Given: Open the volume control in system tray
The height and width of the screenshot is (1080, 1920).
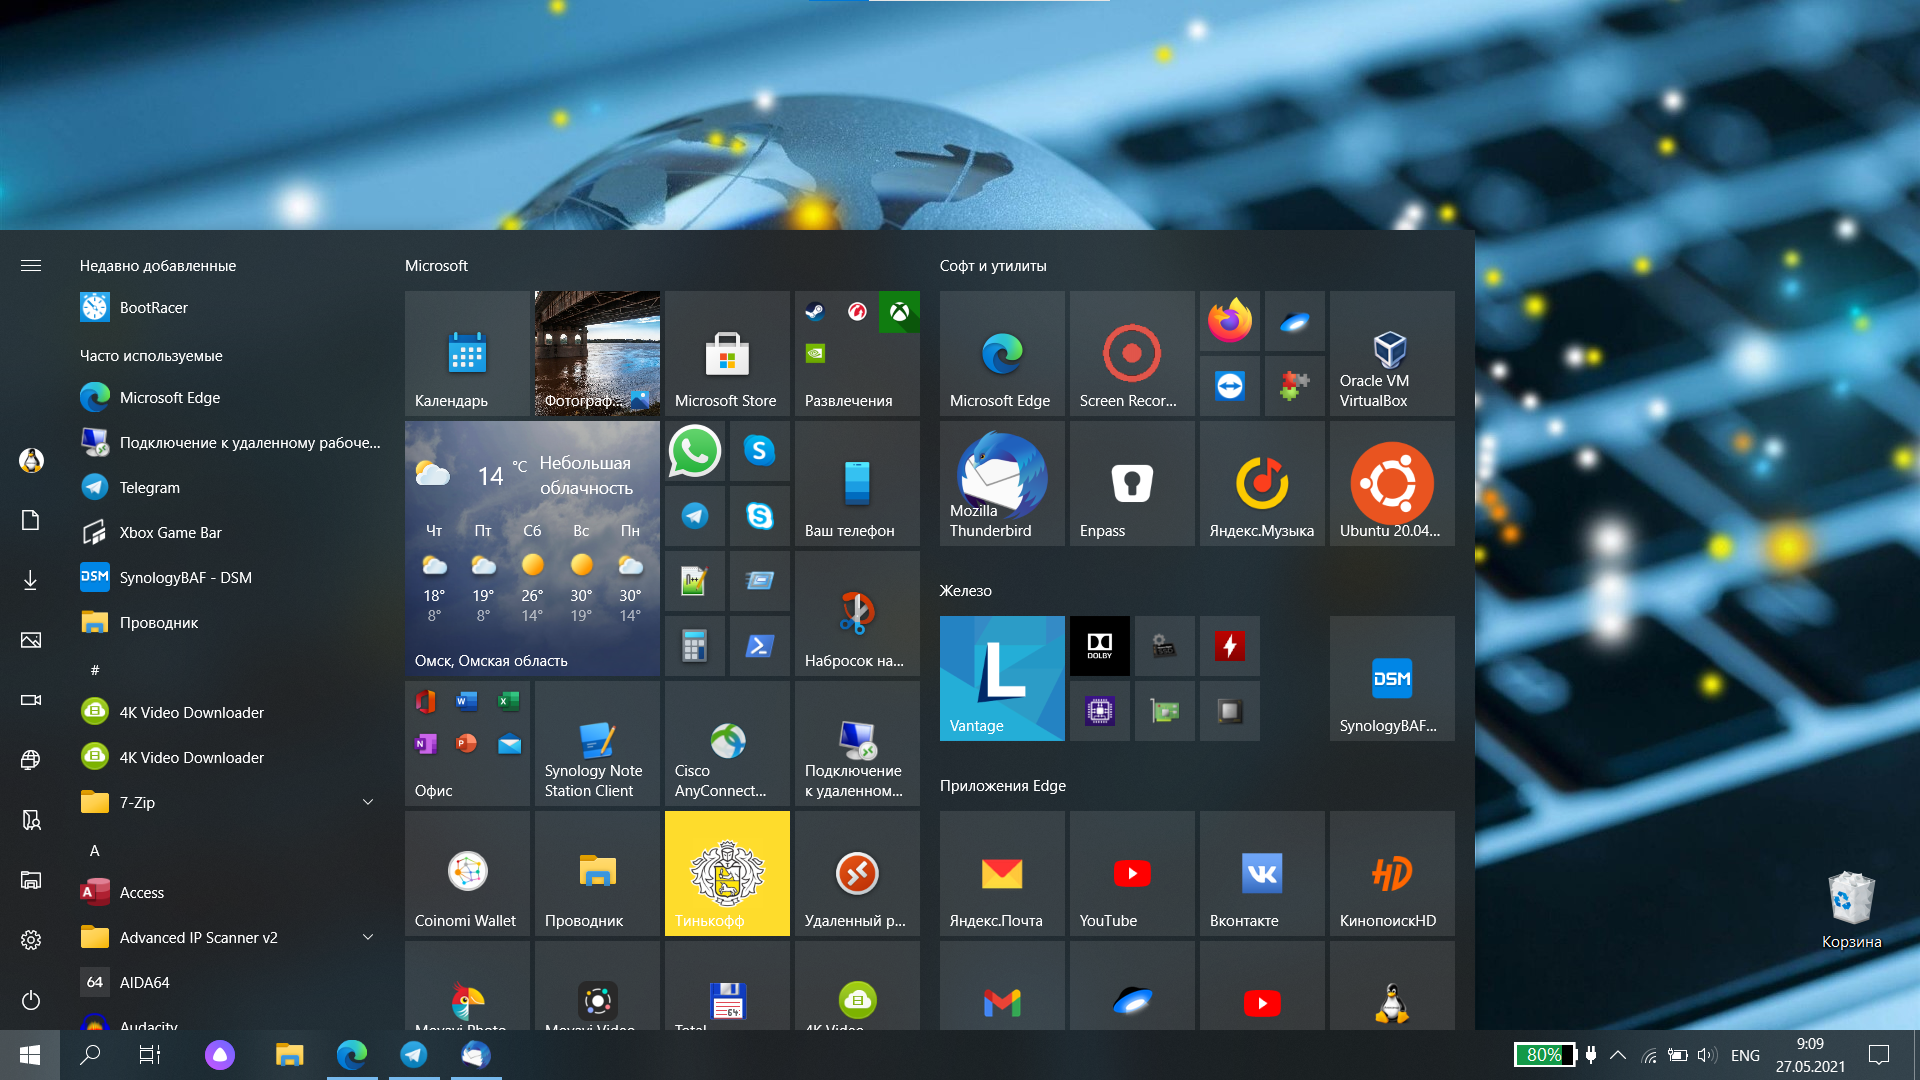Looking at the screenshot, I should 1707,1055.
